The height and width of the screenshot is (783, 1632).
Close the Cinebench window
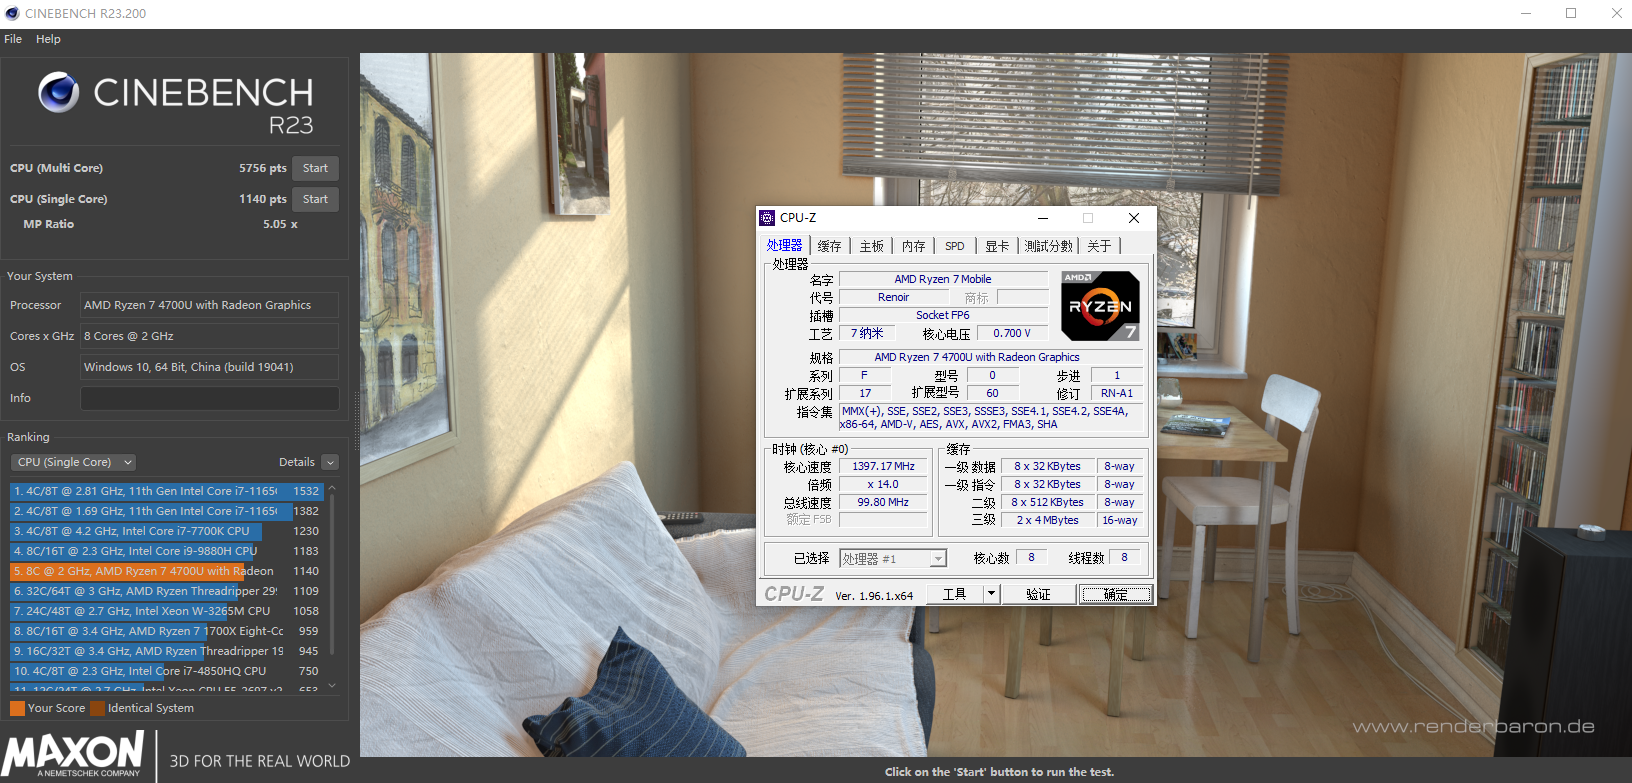(1616, 13)
